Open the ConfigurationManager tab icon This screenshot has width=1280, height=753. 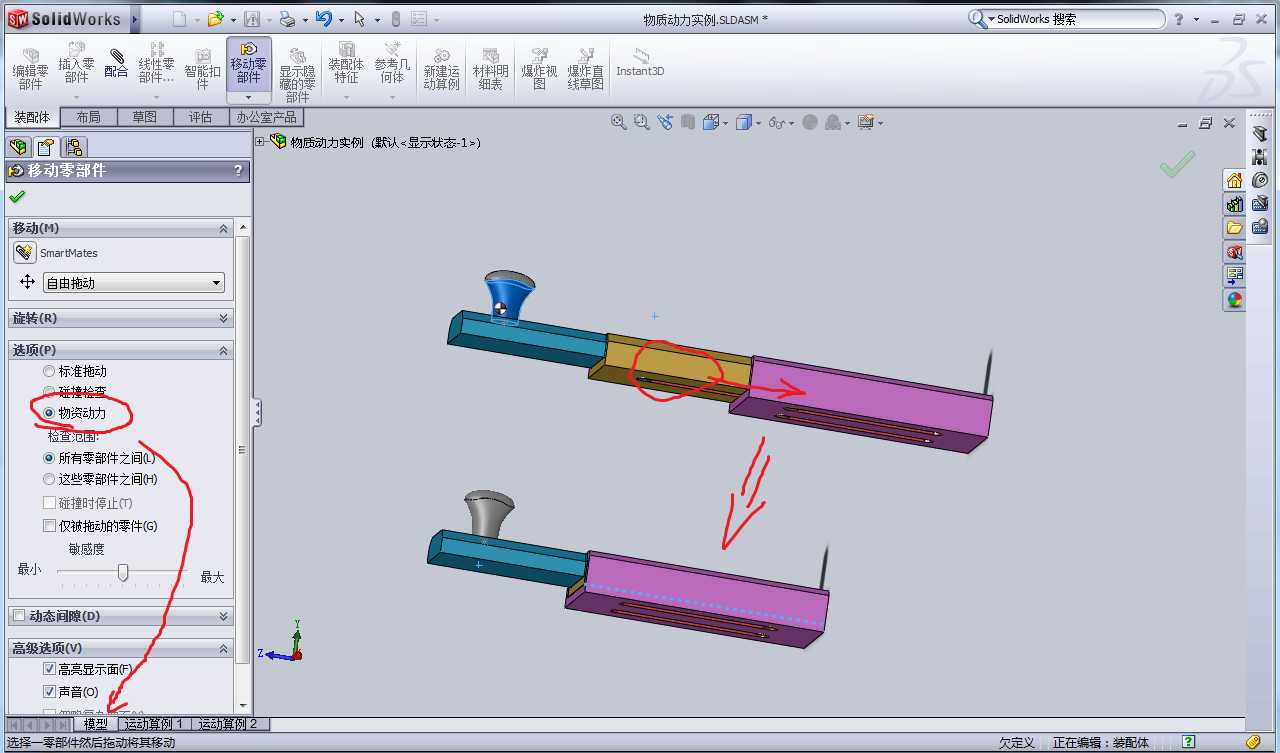pyautogui.click(x=75, y=147)
